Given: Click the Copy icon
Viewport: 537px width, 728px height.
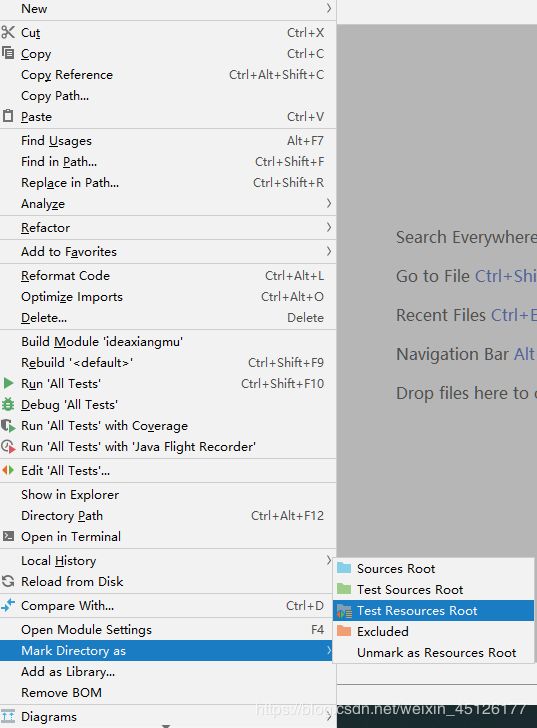Looking at the screenshot, I should [x=8, y=52].
